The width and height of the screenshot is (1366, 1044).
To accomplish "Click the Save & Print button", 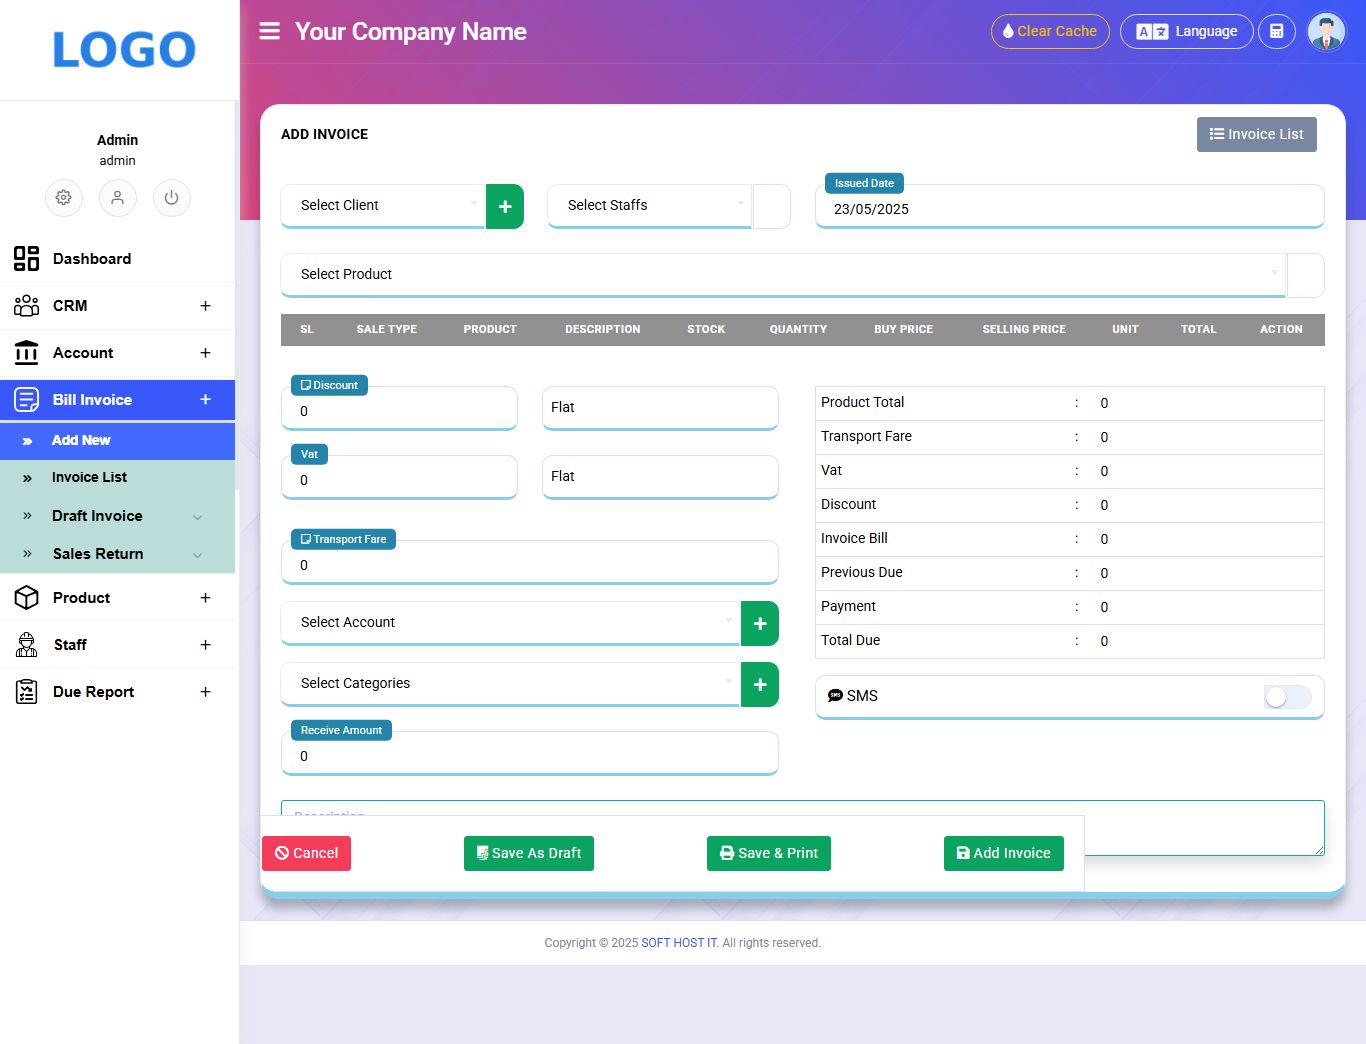I will pyautogui.click(x=769, y=853).
